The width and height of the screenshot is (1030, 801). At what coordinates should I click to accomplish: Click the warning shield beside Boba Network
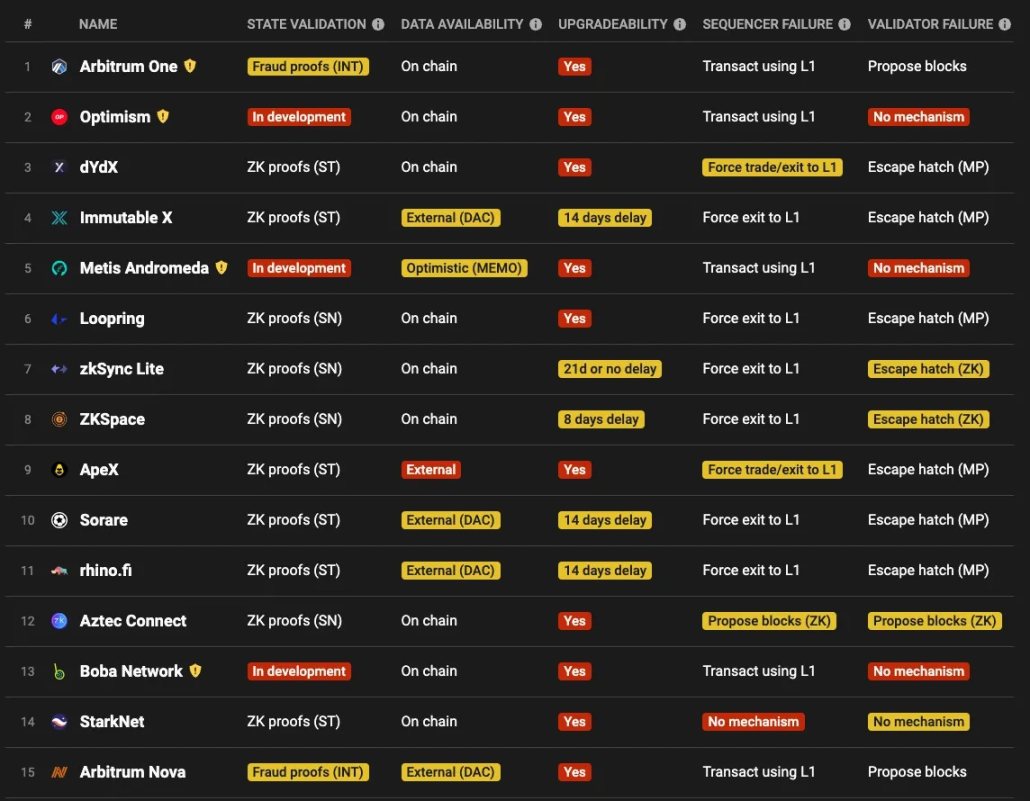click(x=195, y=671)
